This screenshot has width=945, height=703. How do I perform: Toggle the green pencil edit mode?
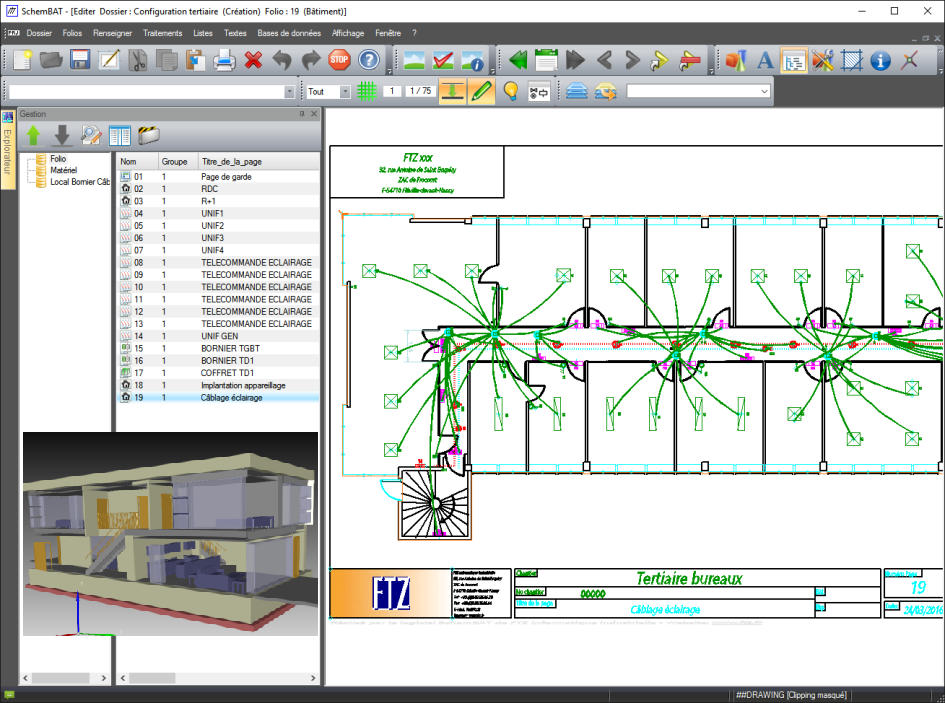pyautogui.click(x=481, y=91)
